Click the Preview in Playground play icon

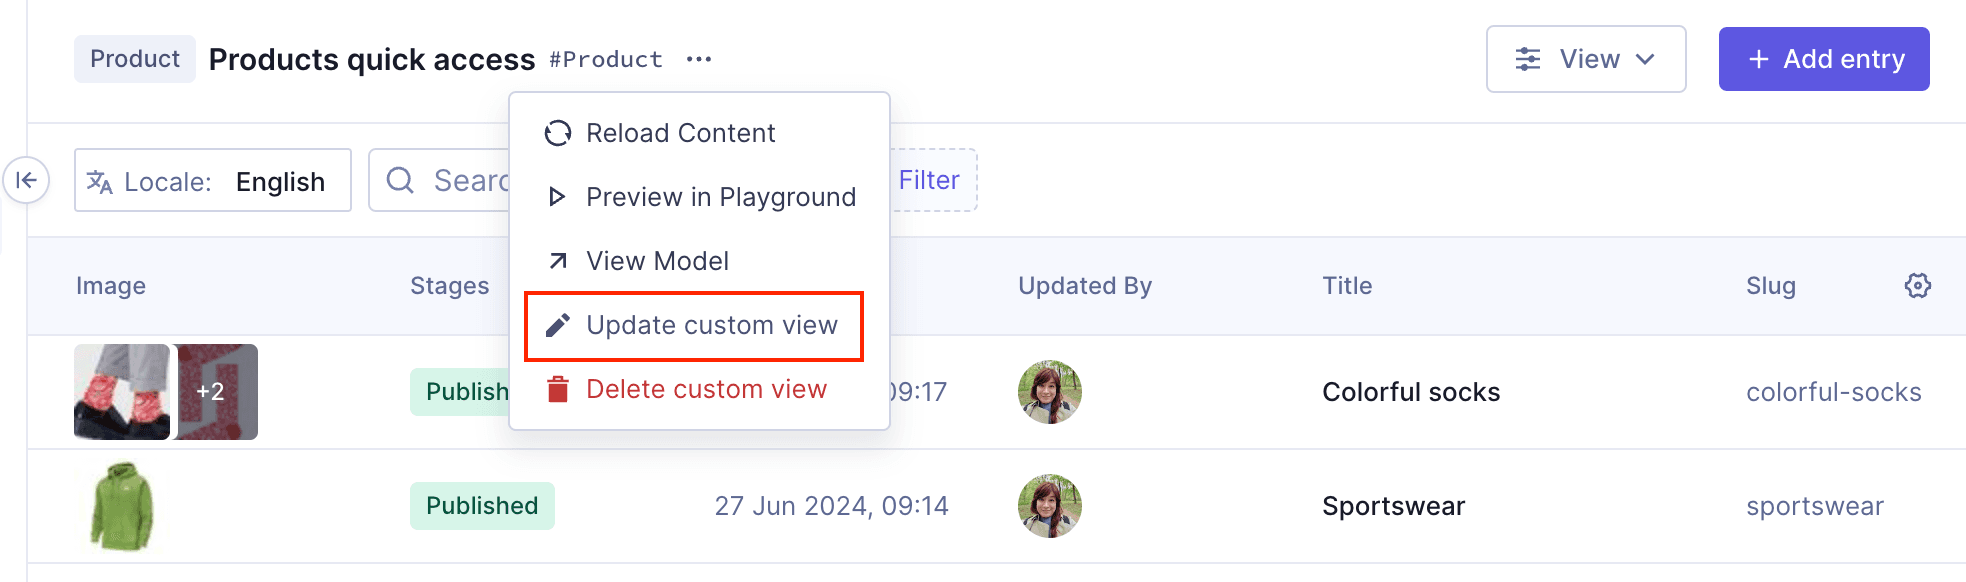[x=557, y=197]
